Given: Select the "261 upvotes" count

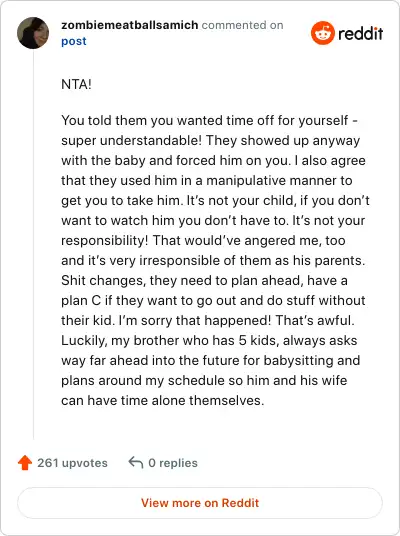Looking at the screenshot, I should coord(72,463).
